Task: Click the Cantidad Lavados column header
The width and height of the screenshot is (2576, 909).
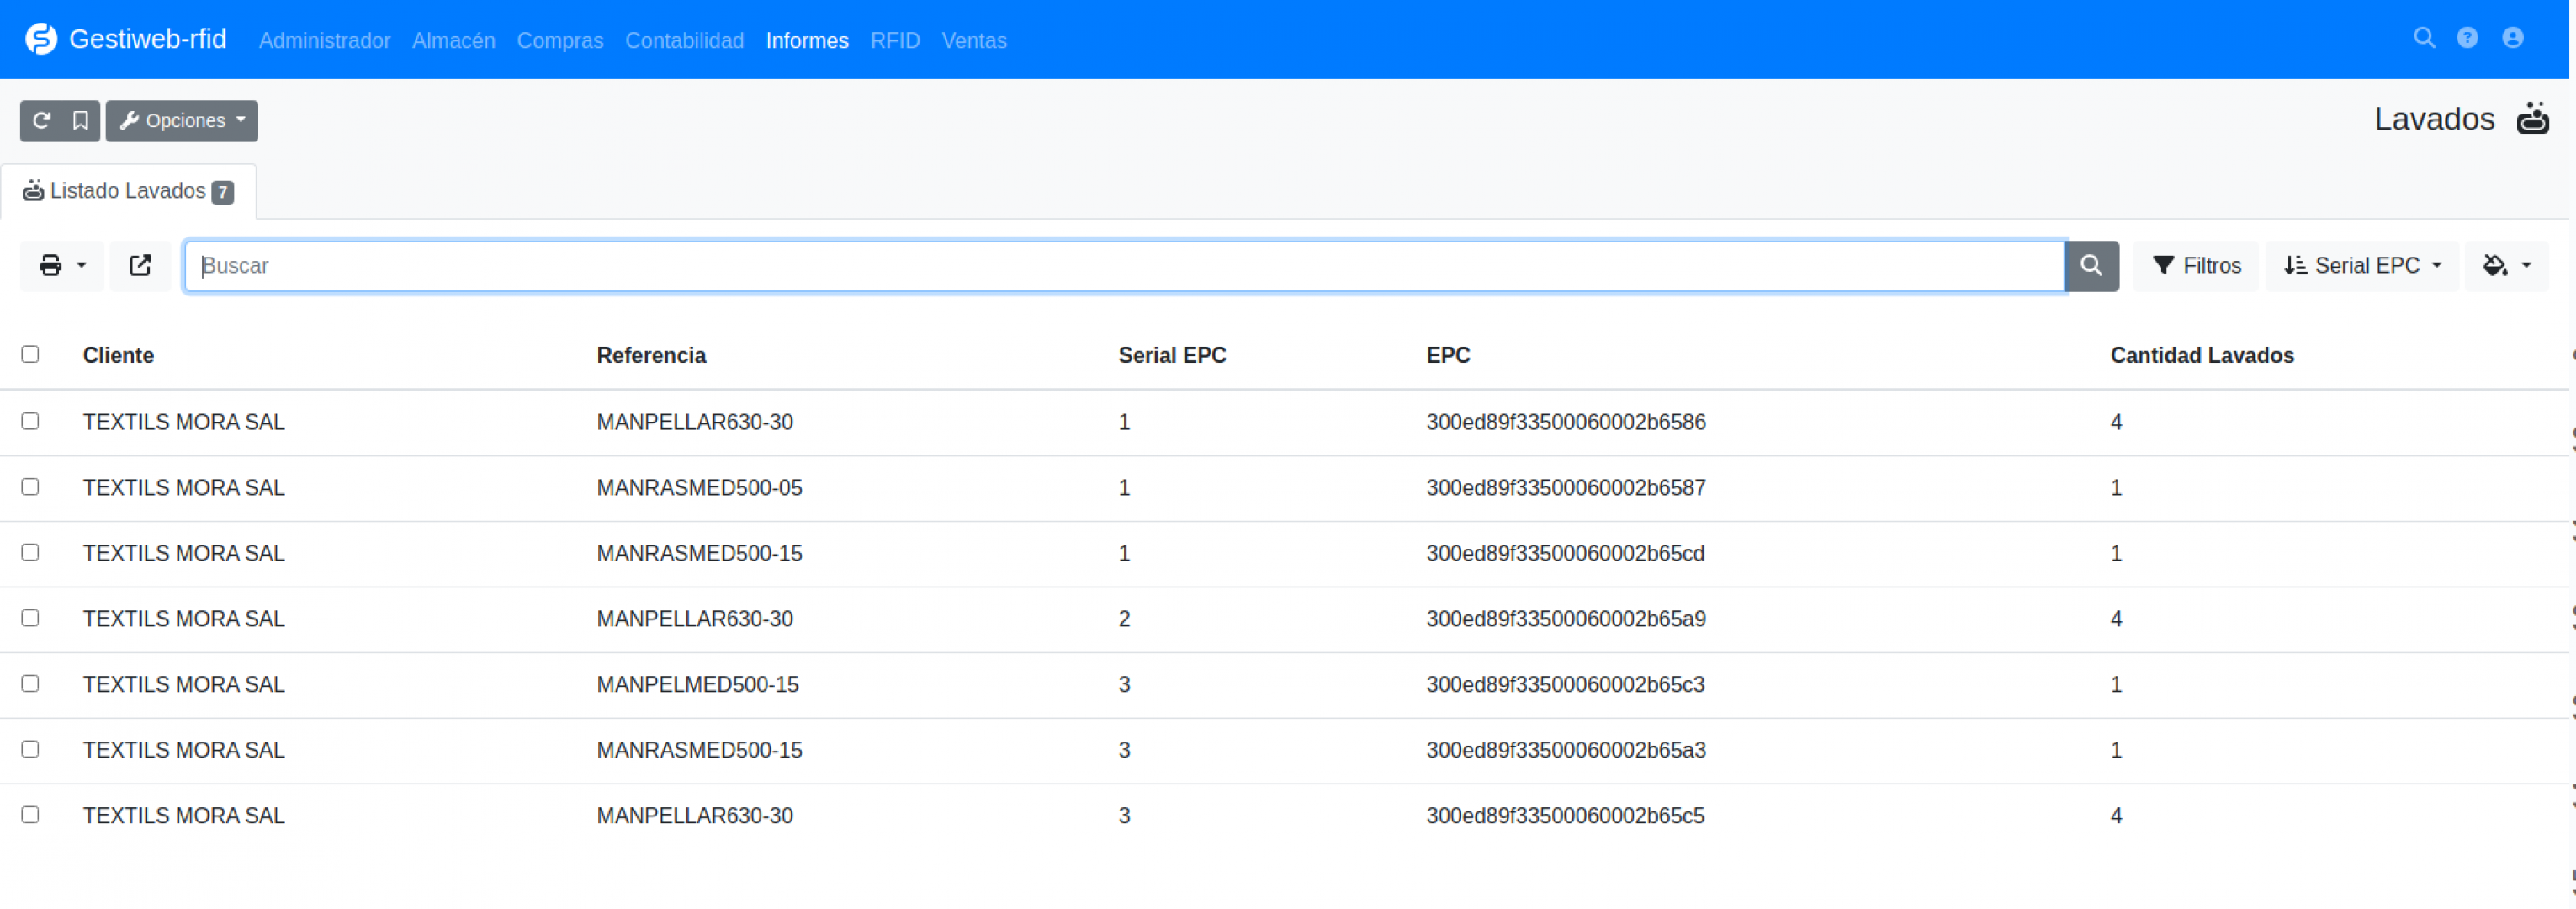Action: pyautogui.click(x=2202, y=355)
